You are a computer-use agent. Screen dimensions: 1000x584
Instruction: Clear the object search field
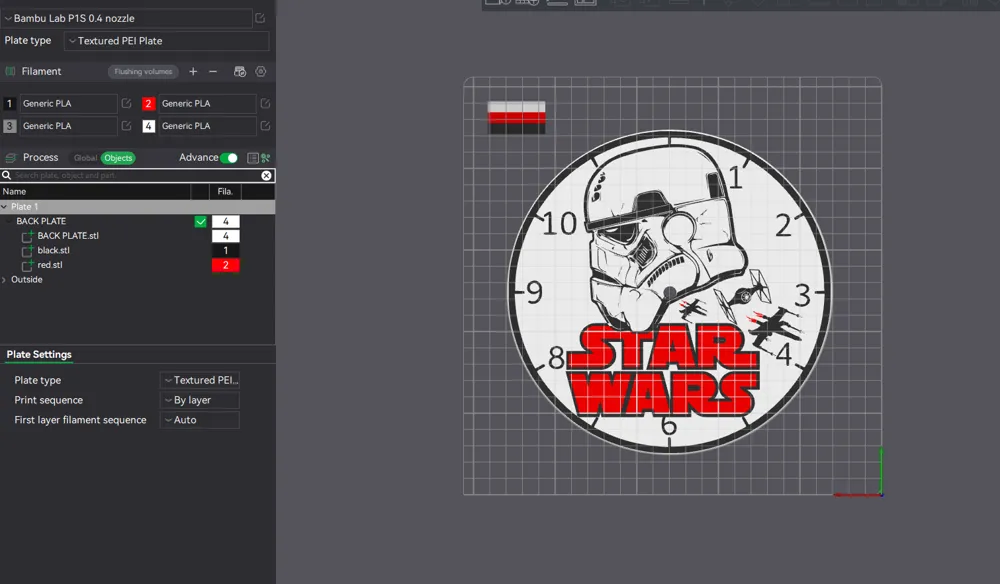(x=267, y=175)
